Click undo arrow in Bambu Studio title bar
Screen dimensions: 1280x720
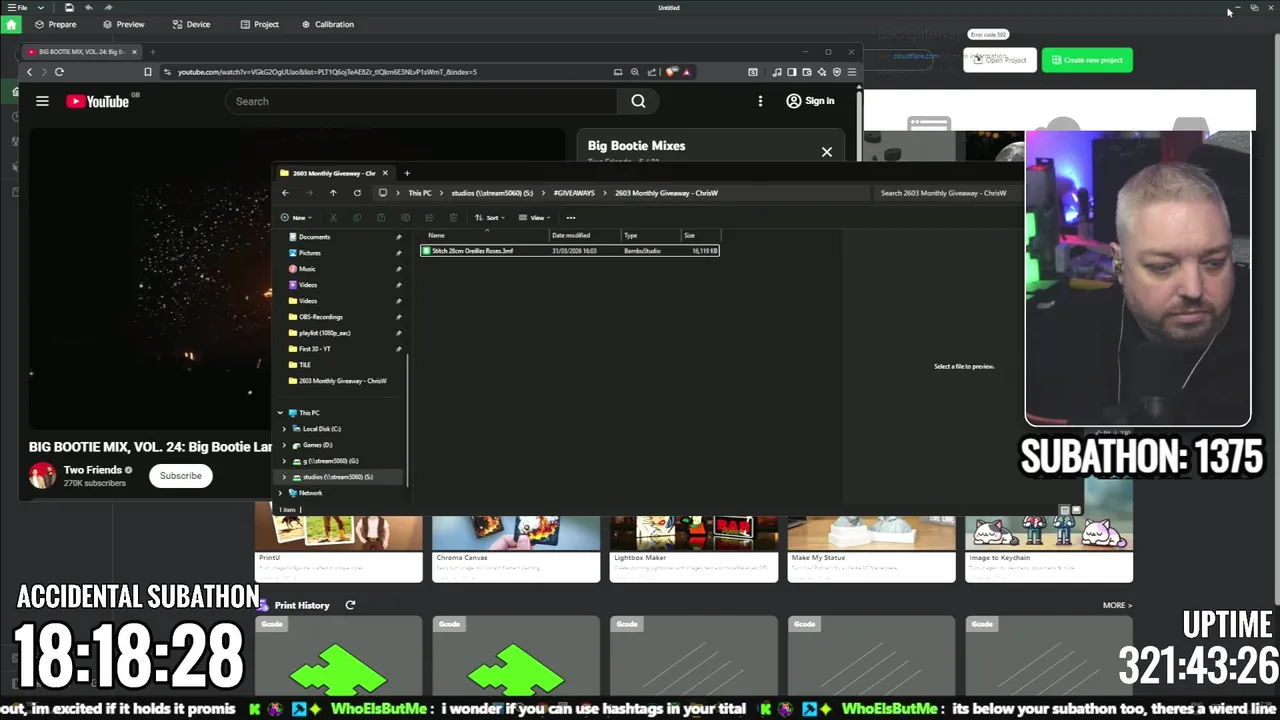(89, 7)
